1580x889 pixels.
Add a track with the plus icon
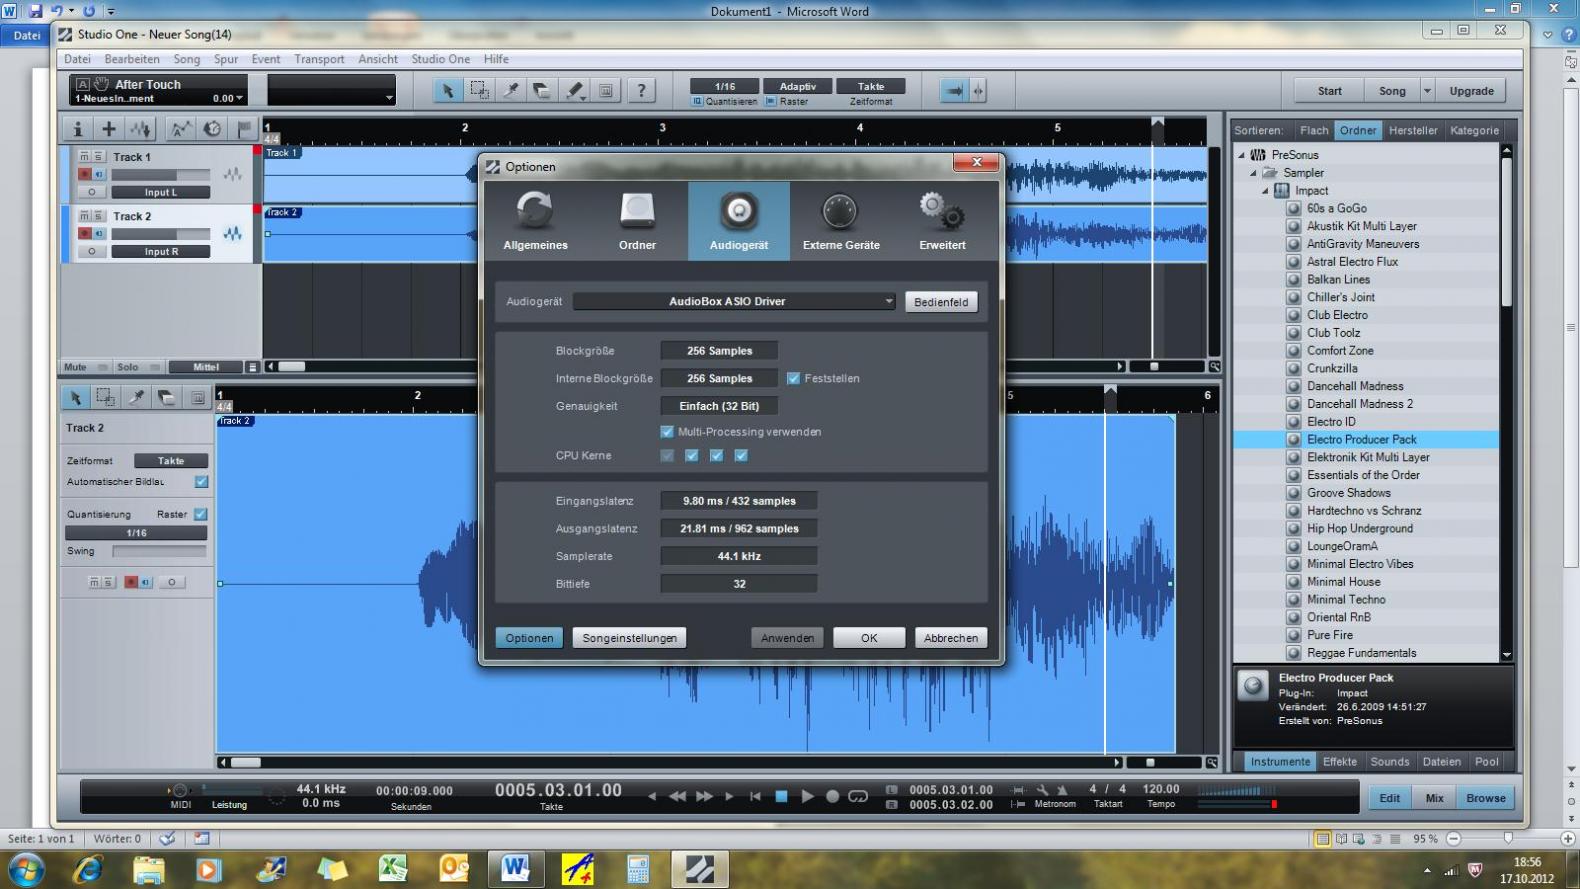coord(109,129)
